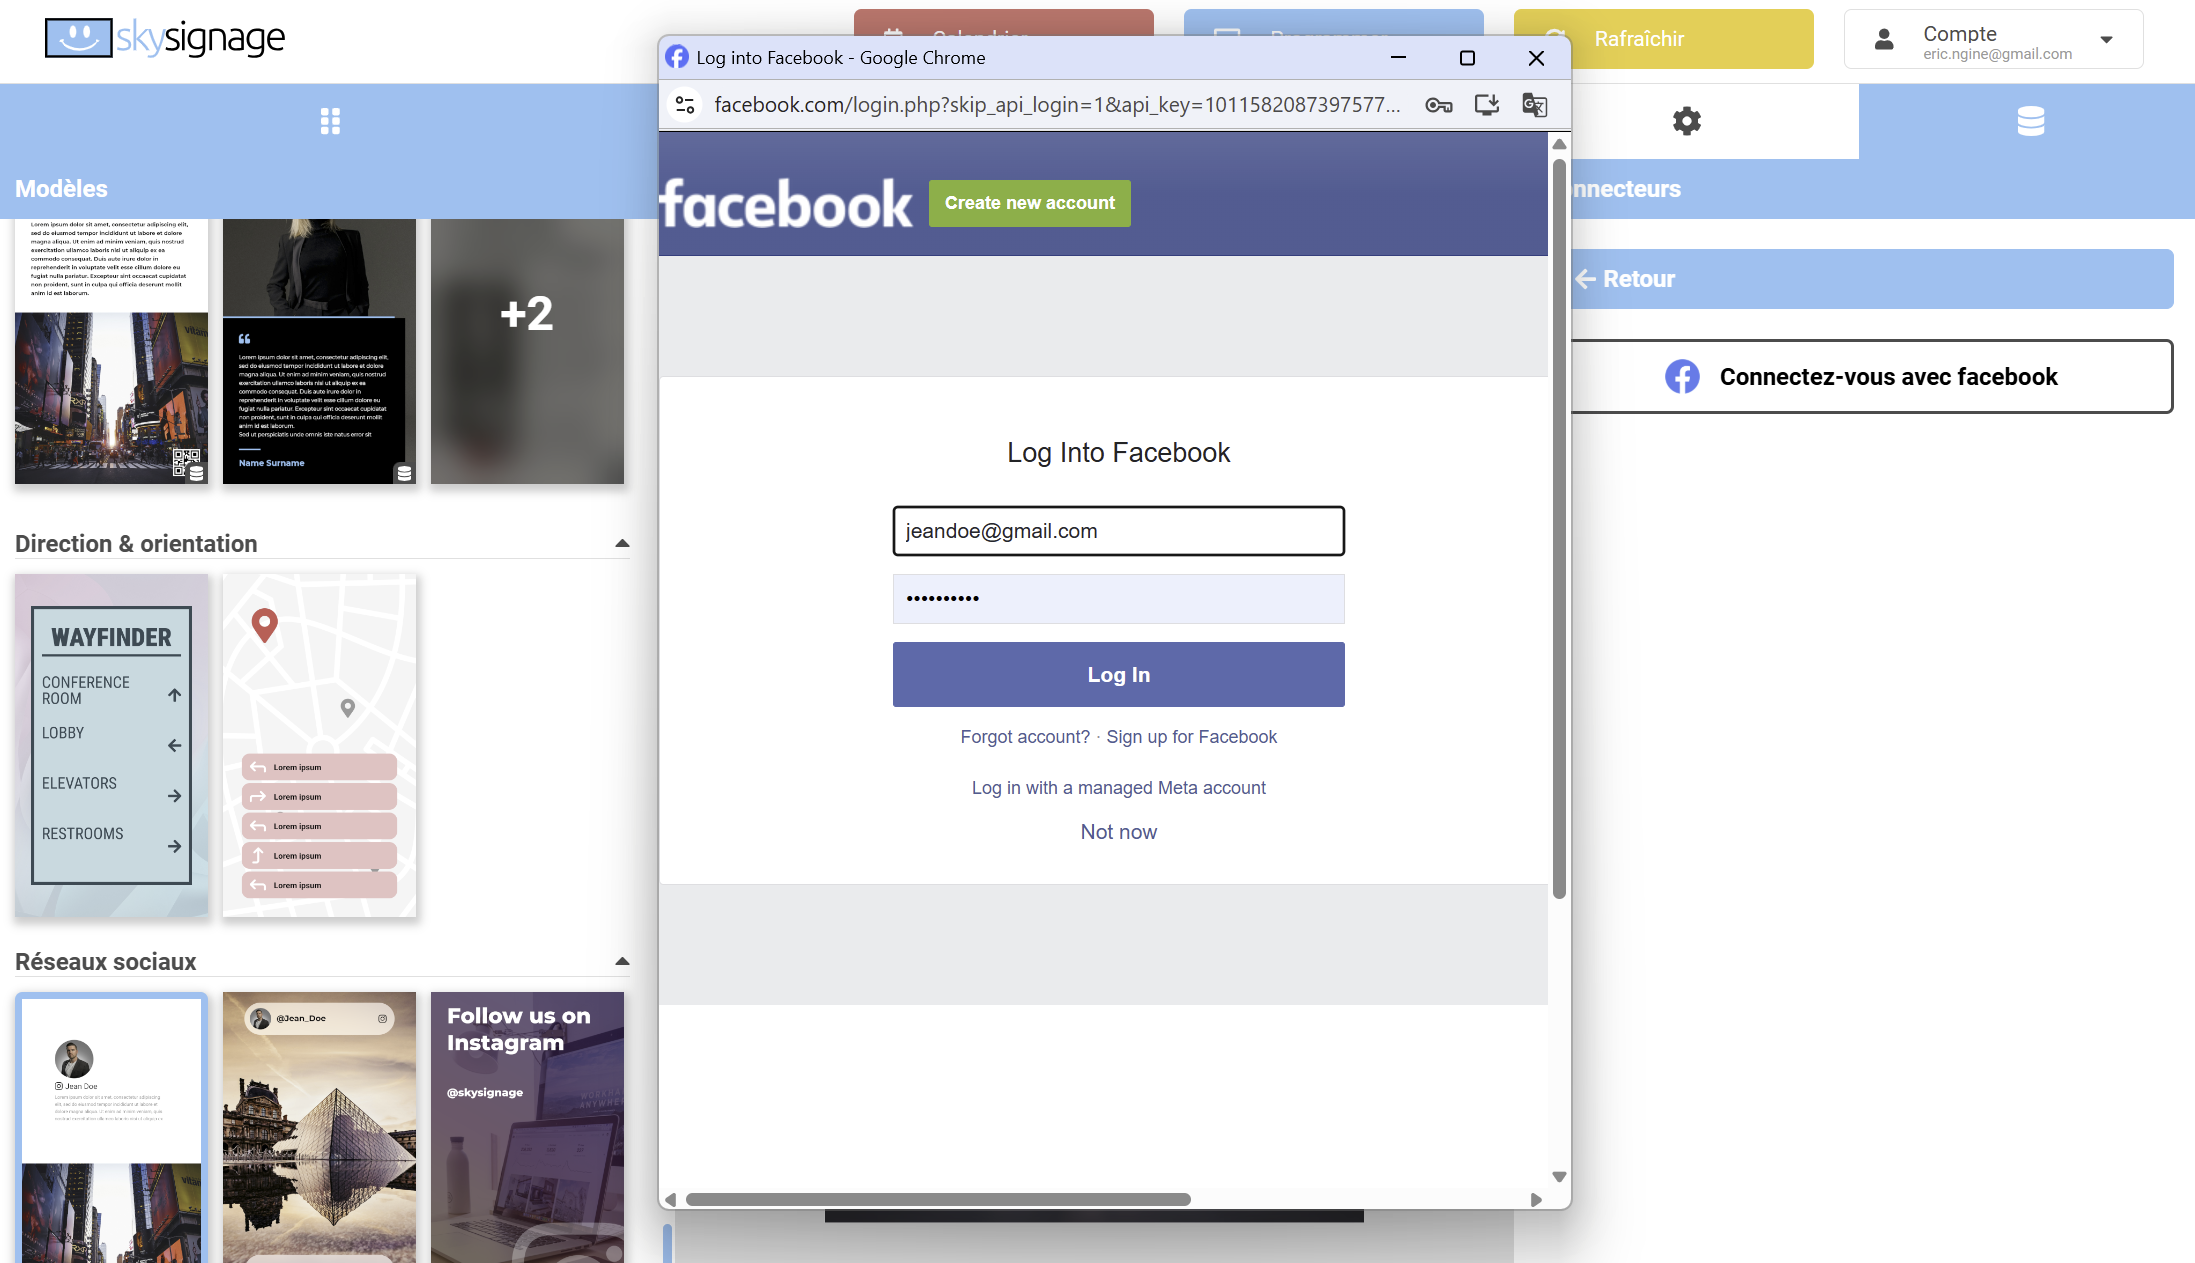The image size is (2195, 1263).
Task: Click the facebook logo in popup header
Action: pos(786,204)
